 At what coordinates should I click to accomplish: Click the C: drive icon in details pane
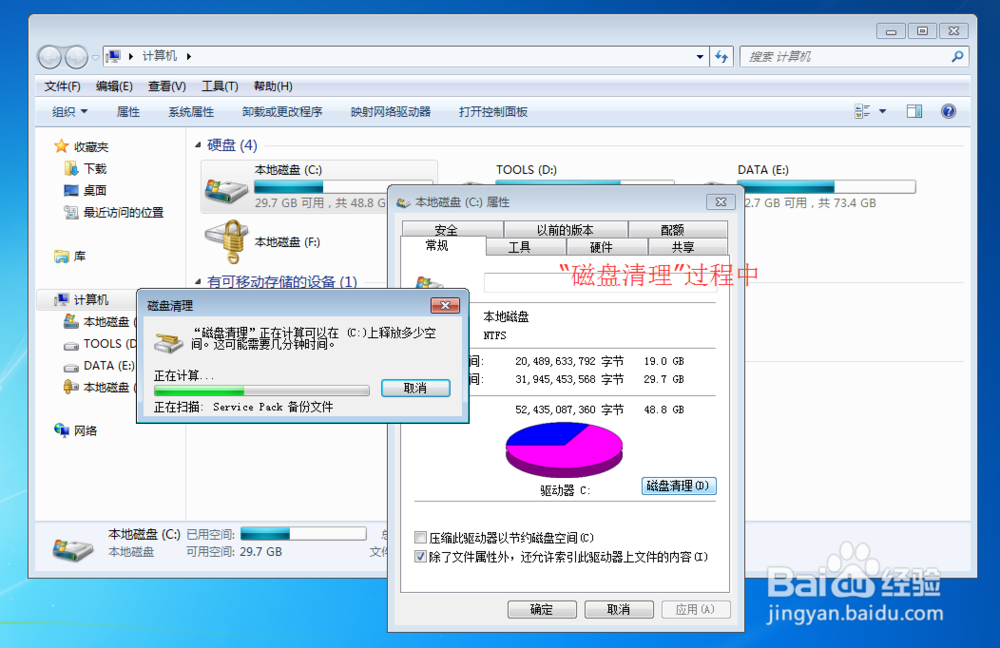coord(73,549)
